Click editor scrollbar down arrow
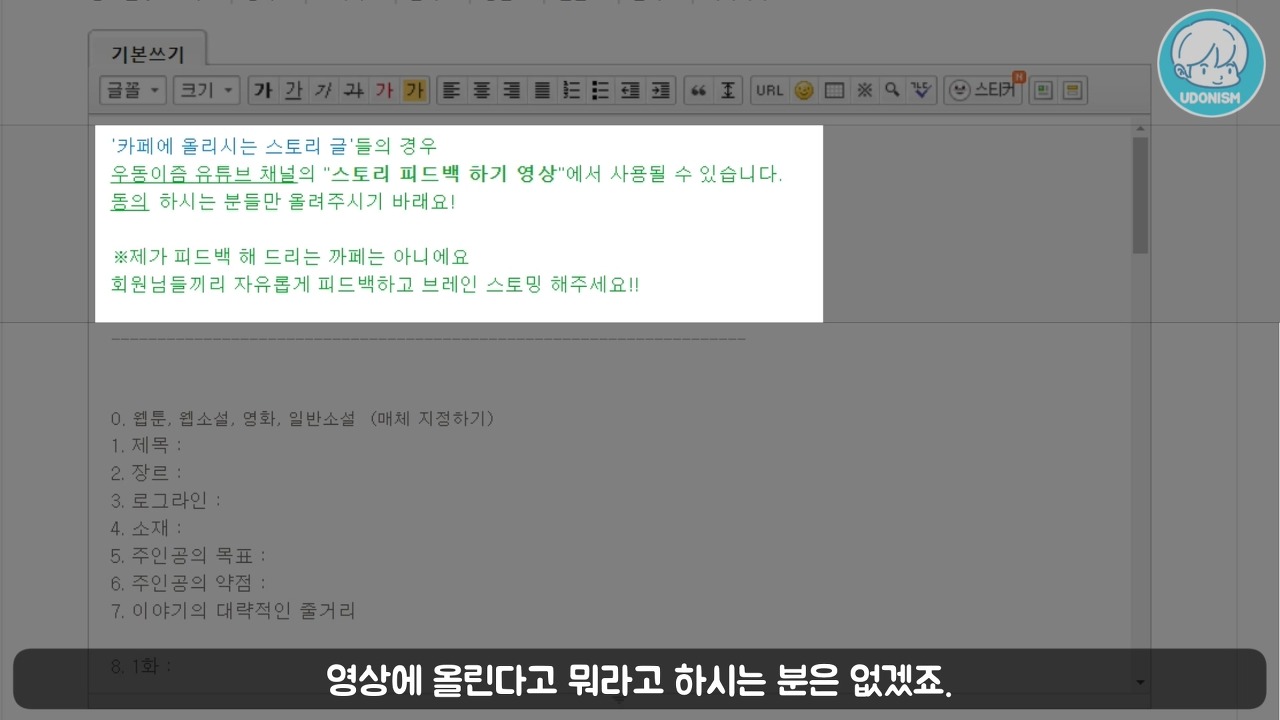Image resolution: width=1280 pixels, height=720 pixels. pyautogui.click(x=1140, y=681)
